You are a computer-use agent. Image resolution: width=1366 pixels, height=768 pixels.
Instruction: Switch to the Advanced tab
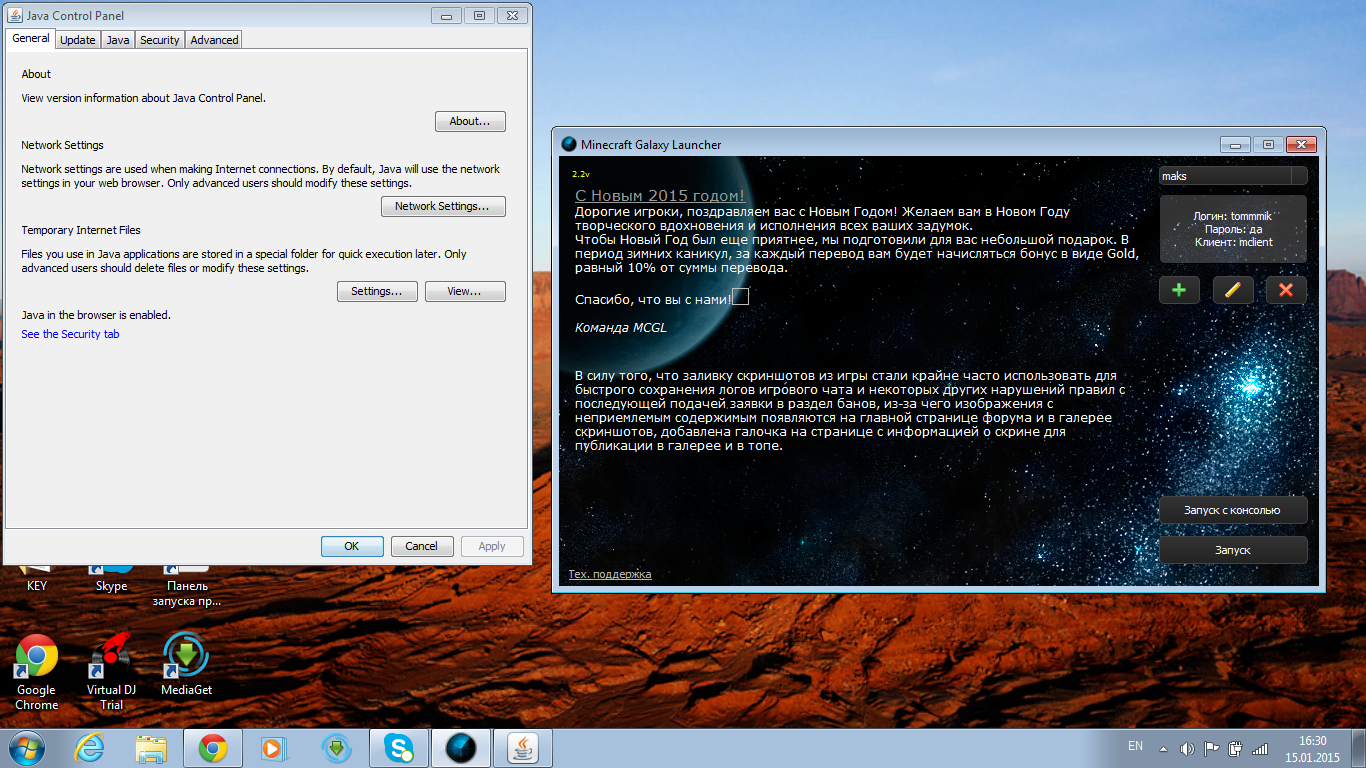[214, 40]
